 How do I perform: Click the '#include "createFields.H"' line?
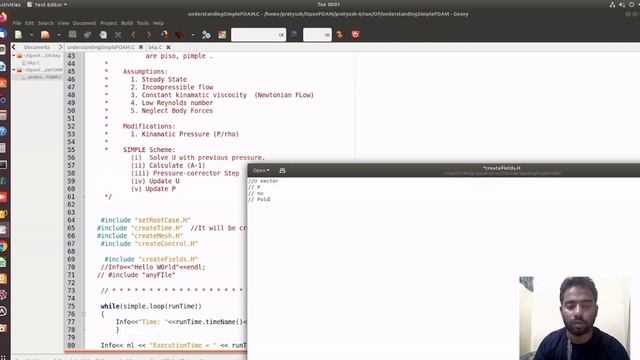(151, 259)
